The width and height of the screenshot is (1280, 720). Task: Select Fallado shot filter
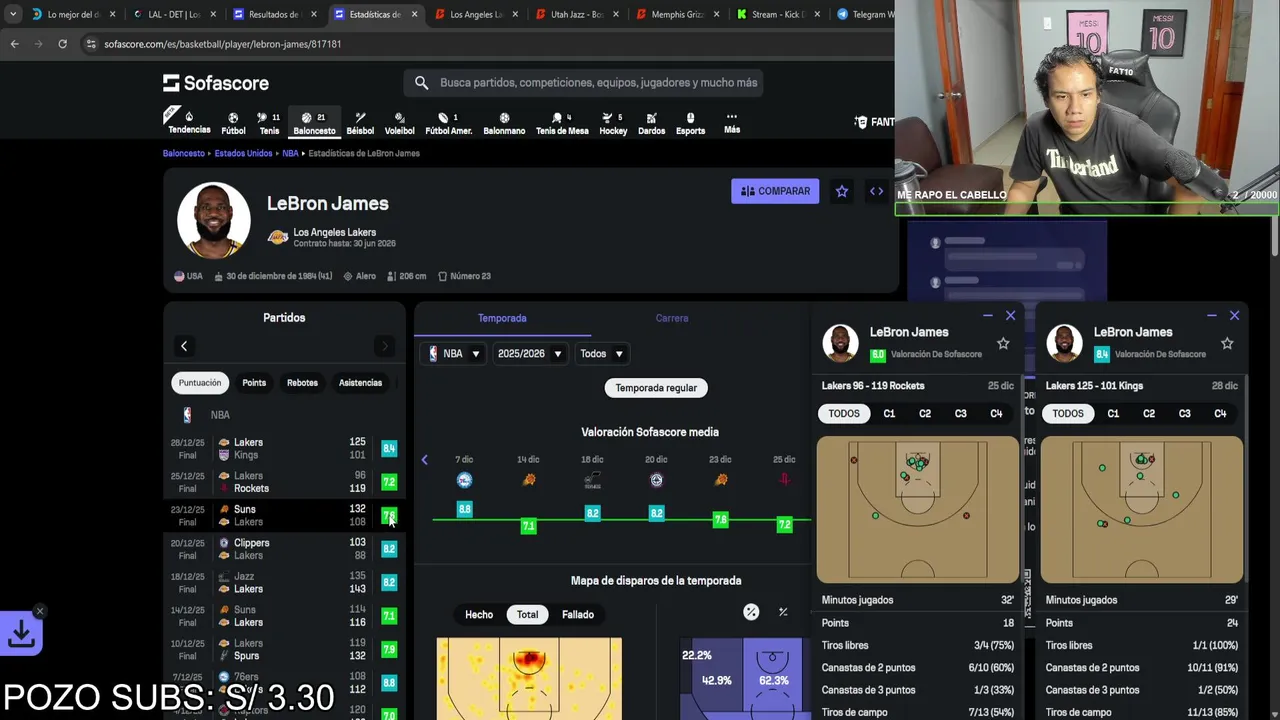click(578, 614)
